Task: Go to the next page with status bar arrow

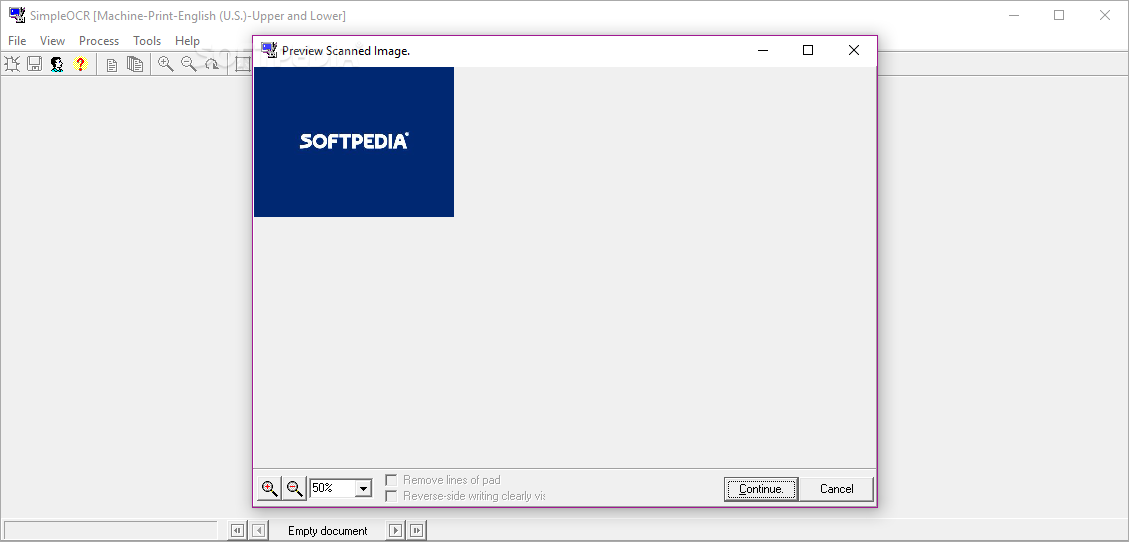Action: (395, 530)
